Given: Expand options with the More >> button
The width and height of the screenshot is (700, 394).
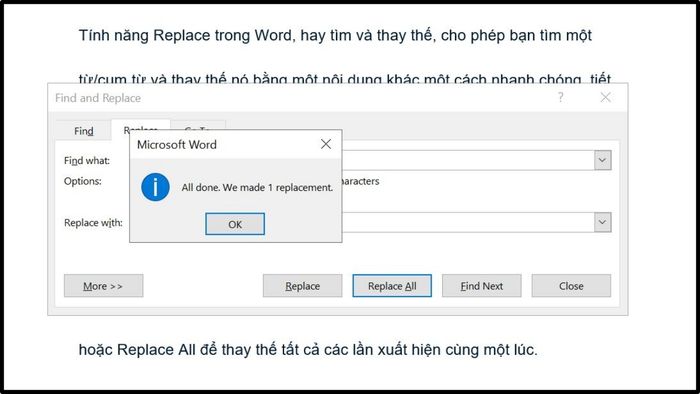Looking at the screenshot, I should click(x=104, y=286).
